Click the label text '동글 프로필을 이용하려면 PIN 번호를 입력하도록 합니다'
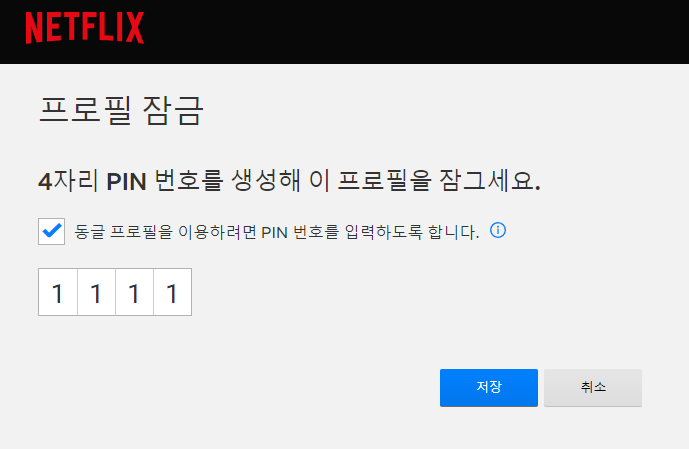689x449 pixels. [276, 232]
